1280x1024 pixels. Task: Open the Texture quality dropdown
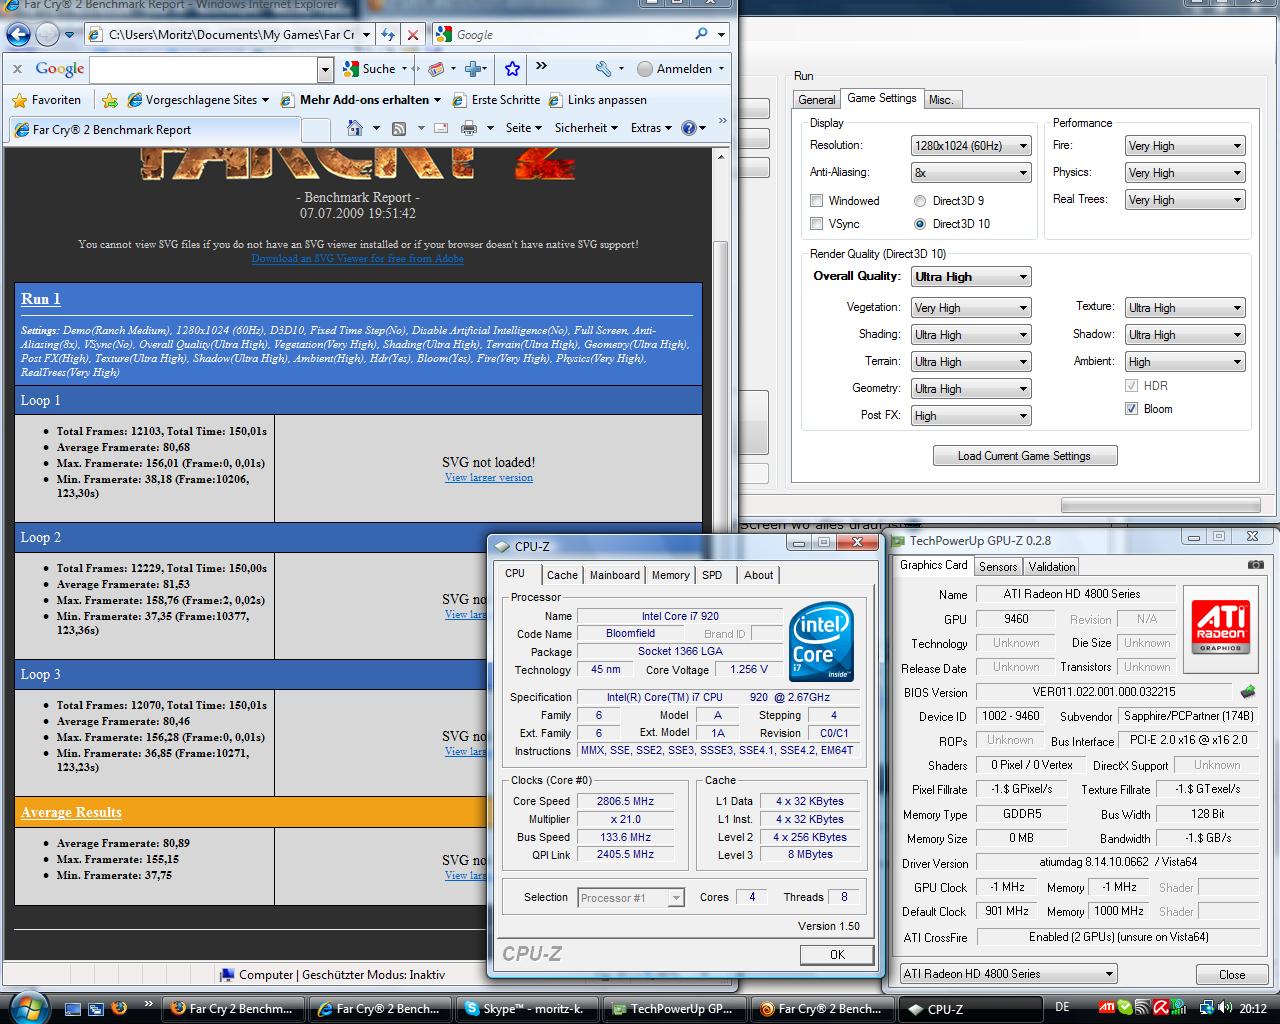click(x=1185, y=308)
